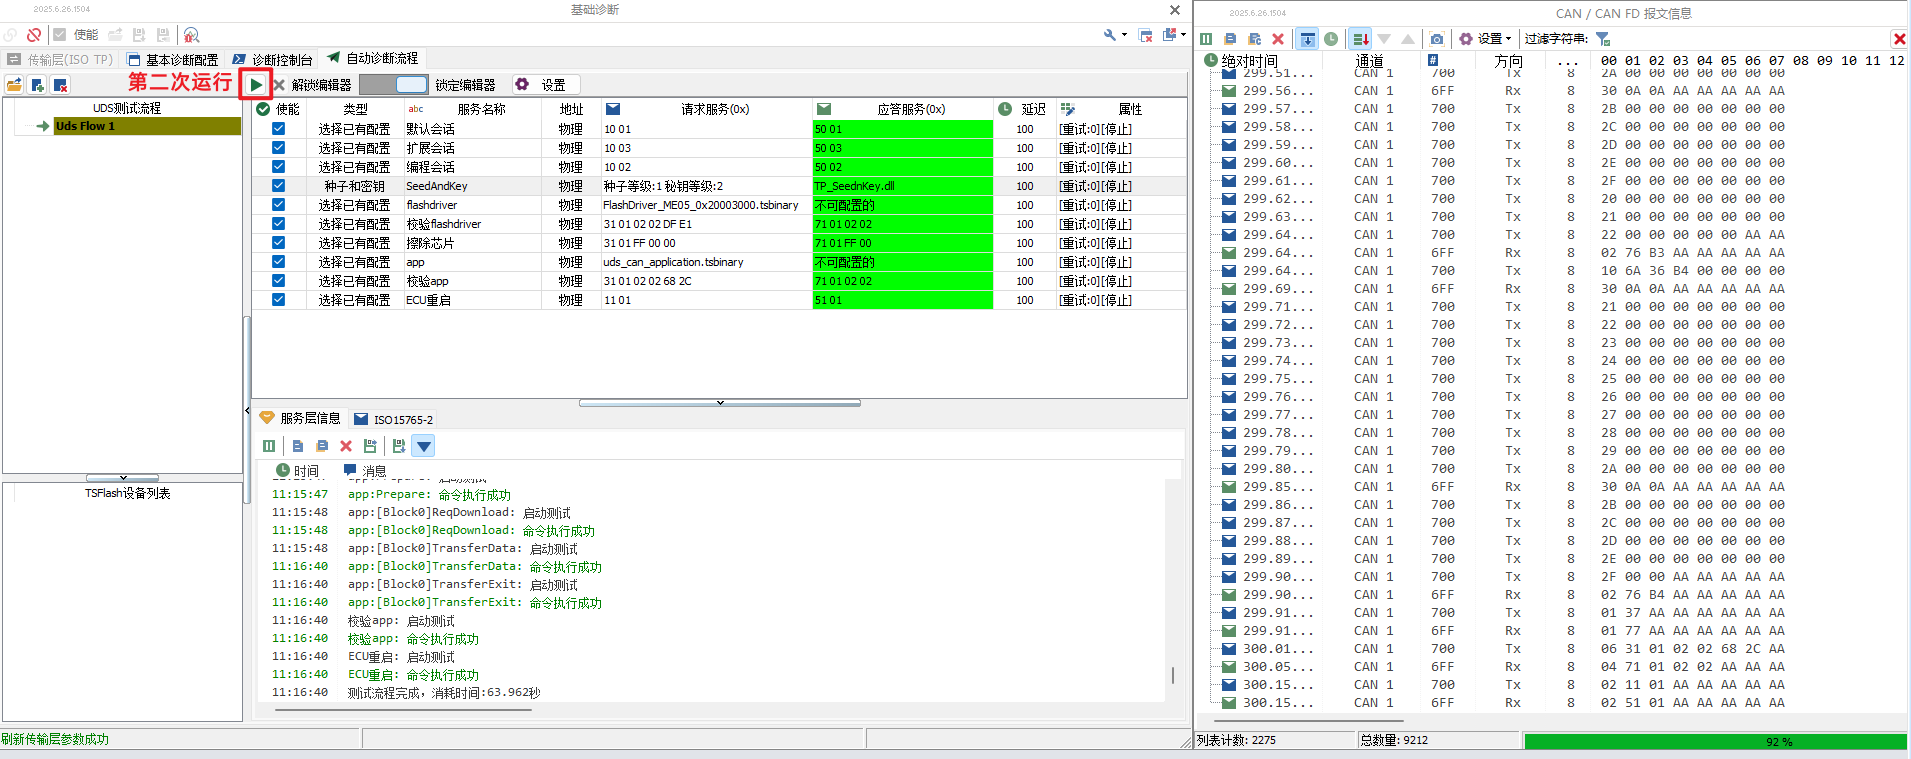Click the clock time mode icon in CAN toolbar

pos(1331,39)
